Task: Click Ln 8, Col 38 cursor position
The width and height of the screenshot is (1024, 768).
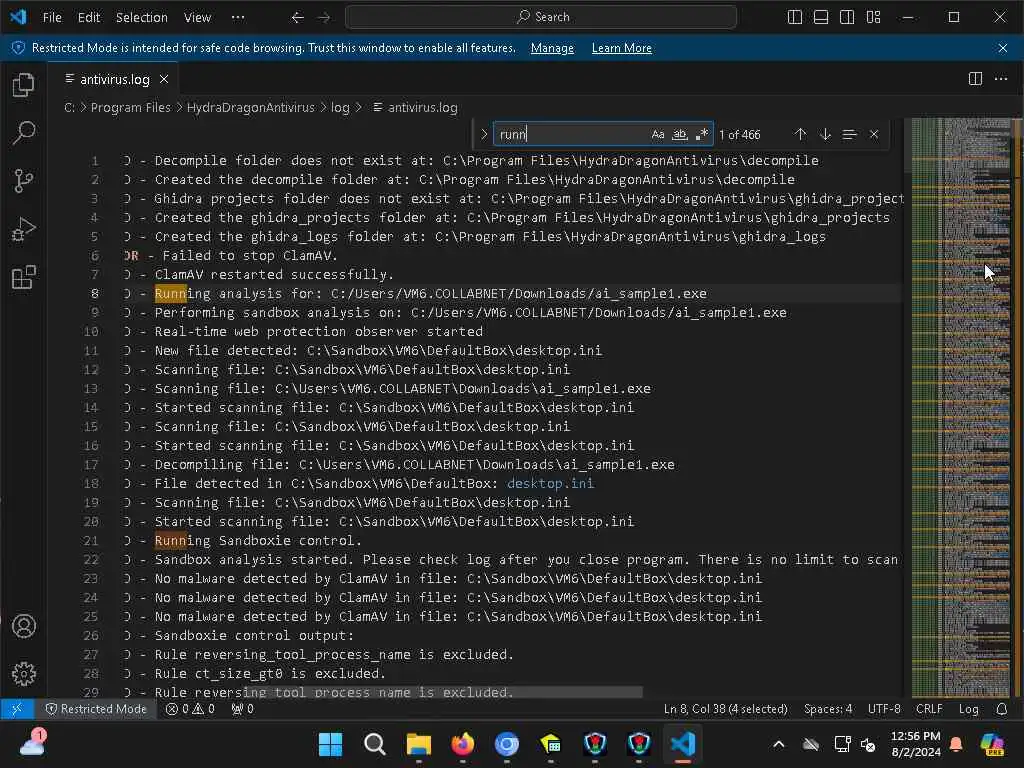Action: coord(726,709)
